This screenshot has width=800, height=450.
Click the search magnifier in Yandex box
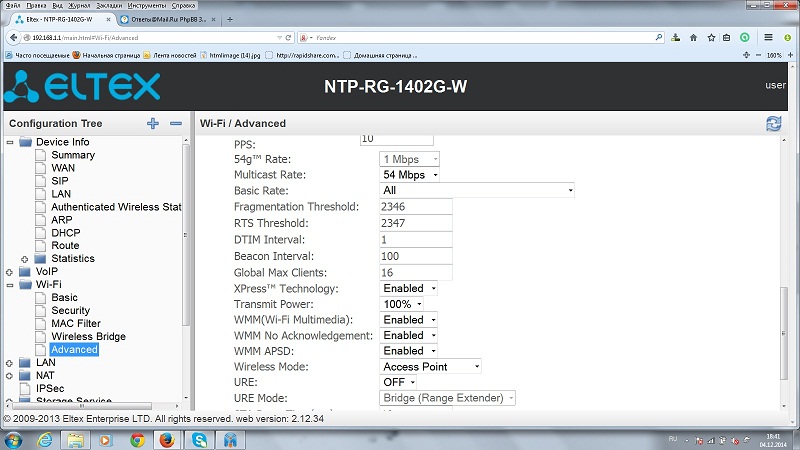coord(659,37)
